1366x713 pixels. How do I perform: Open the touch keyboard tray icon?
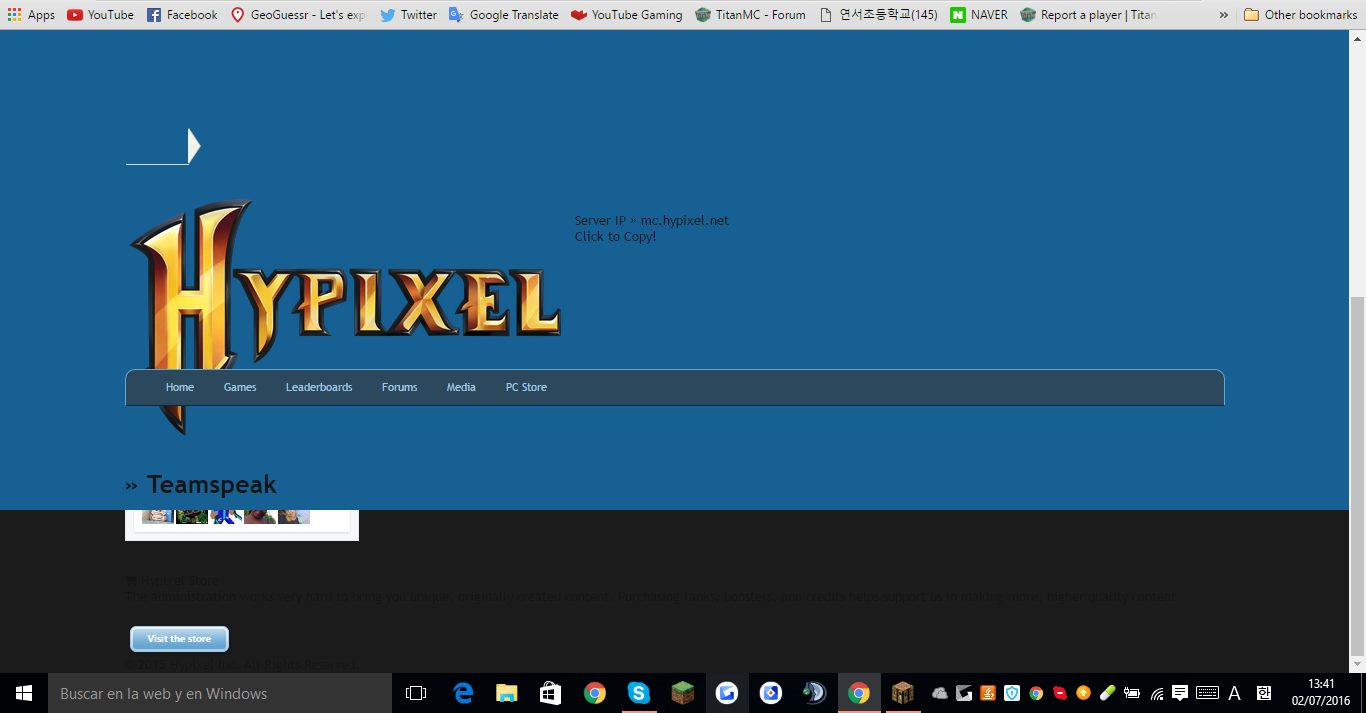(x=1207, y=693)
